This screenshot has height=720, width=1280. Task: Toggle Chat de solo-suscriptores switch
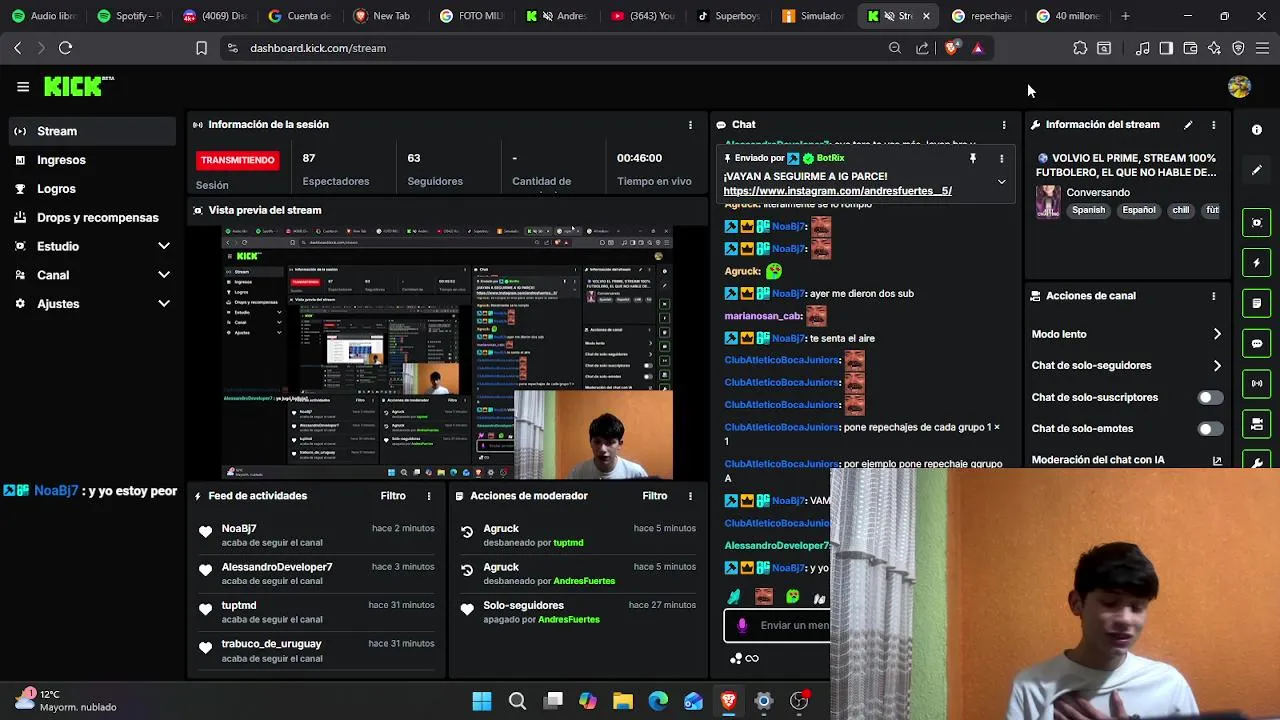pyautogui.click(x=1210, y=397)
